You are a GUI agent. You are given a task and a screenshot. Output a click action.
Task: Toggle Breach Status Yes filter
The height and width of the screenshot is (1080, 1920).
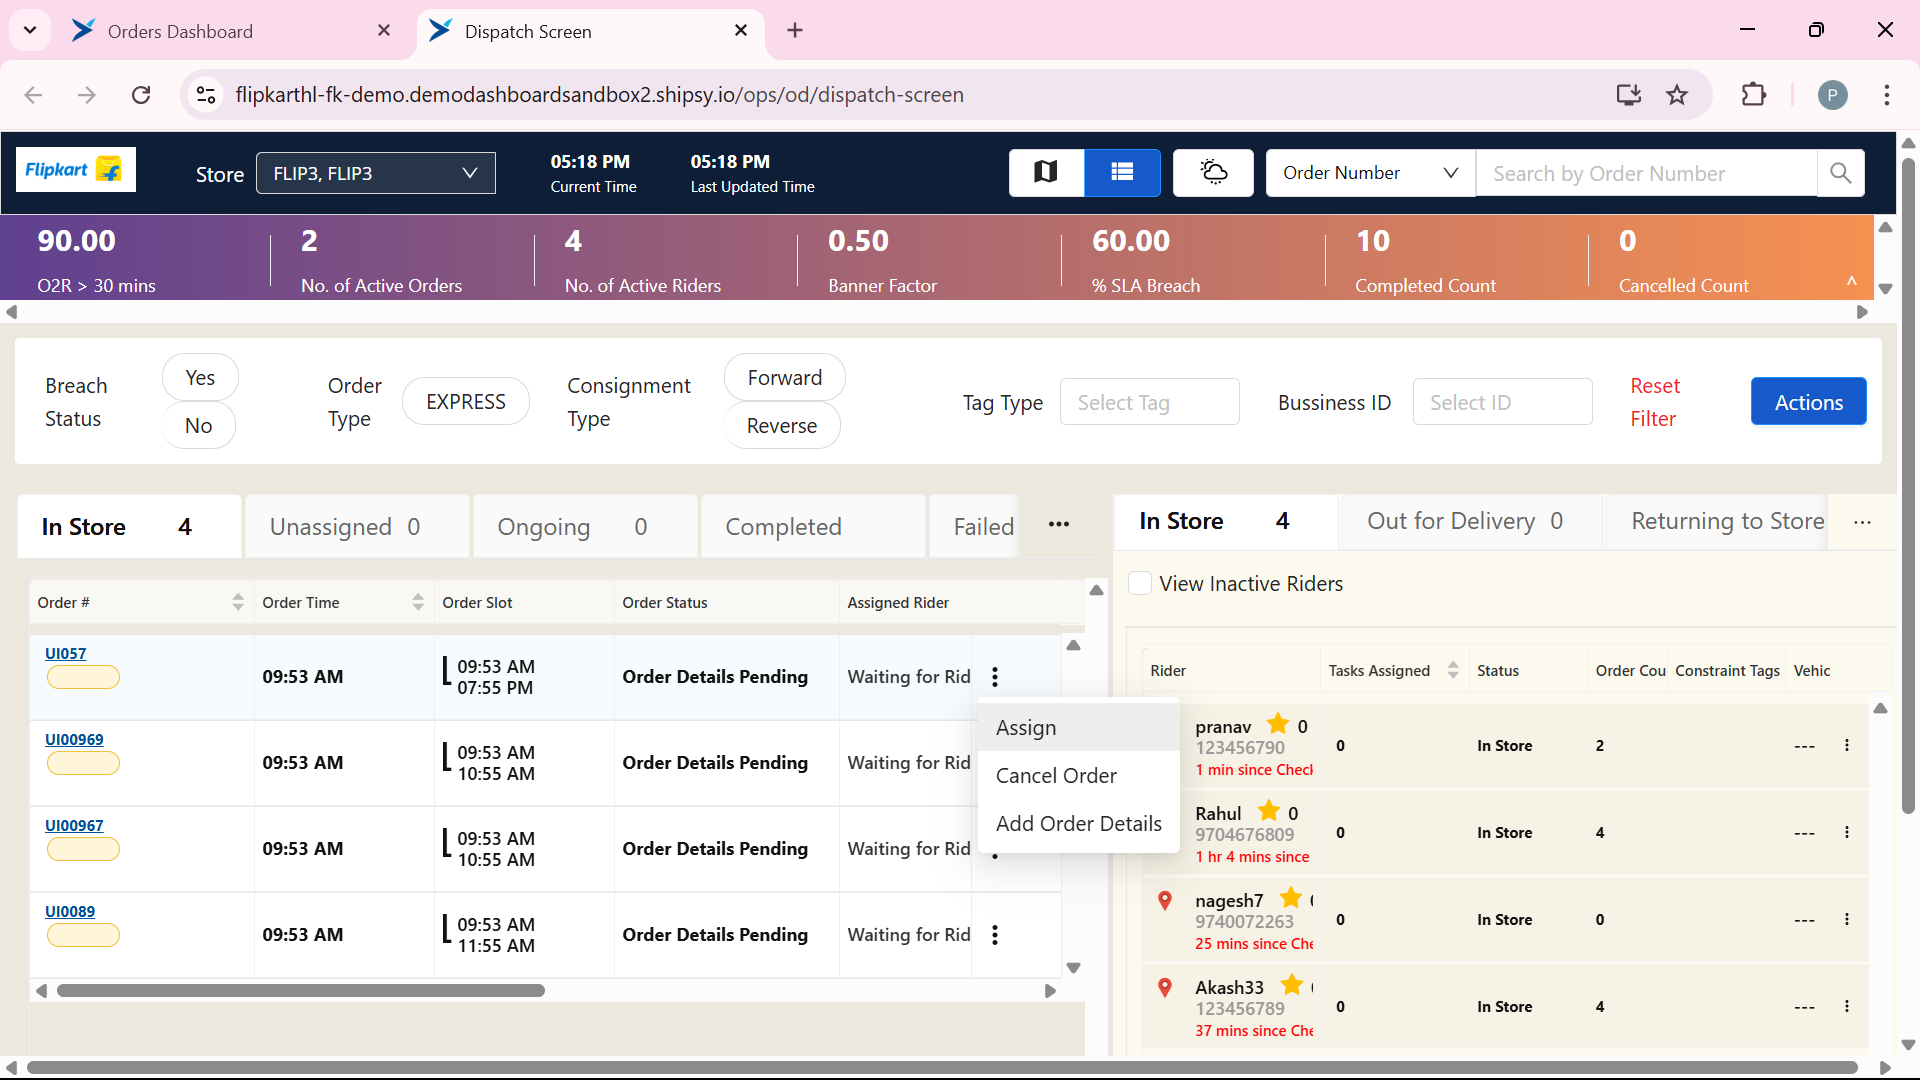click(x=200, y=378)
